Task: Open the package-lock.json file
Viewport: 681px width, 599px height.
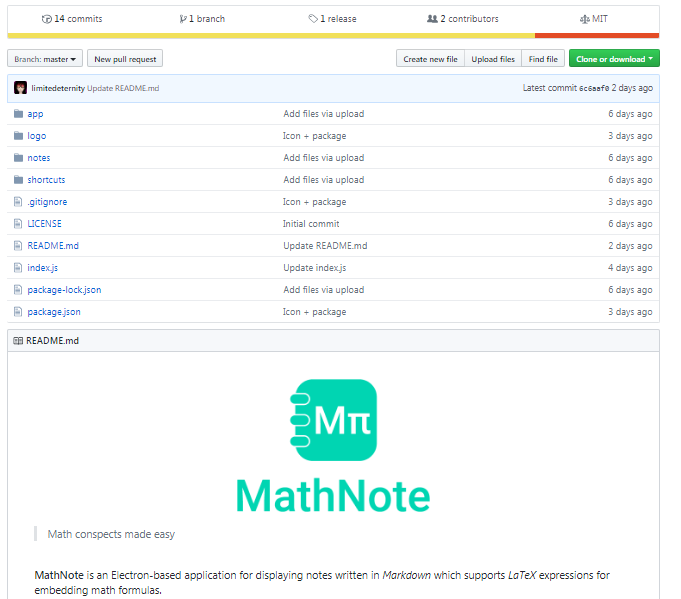Action: tap(64, 290)
